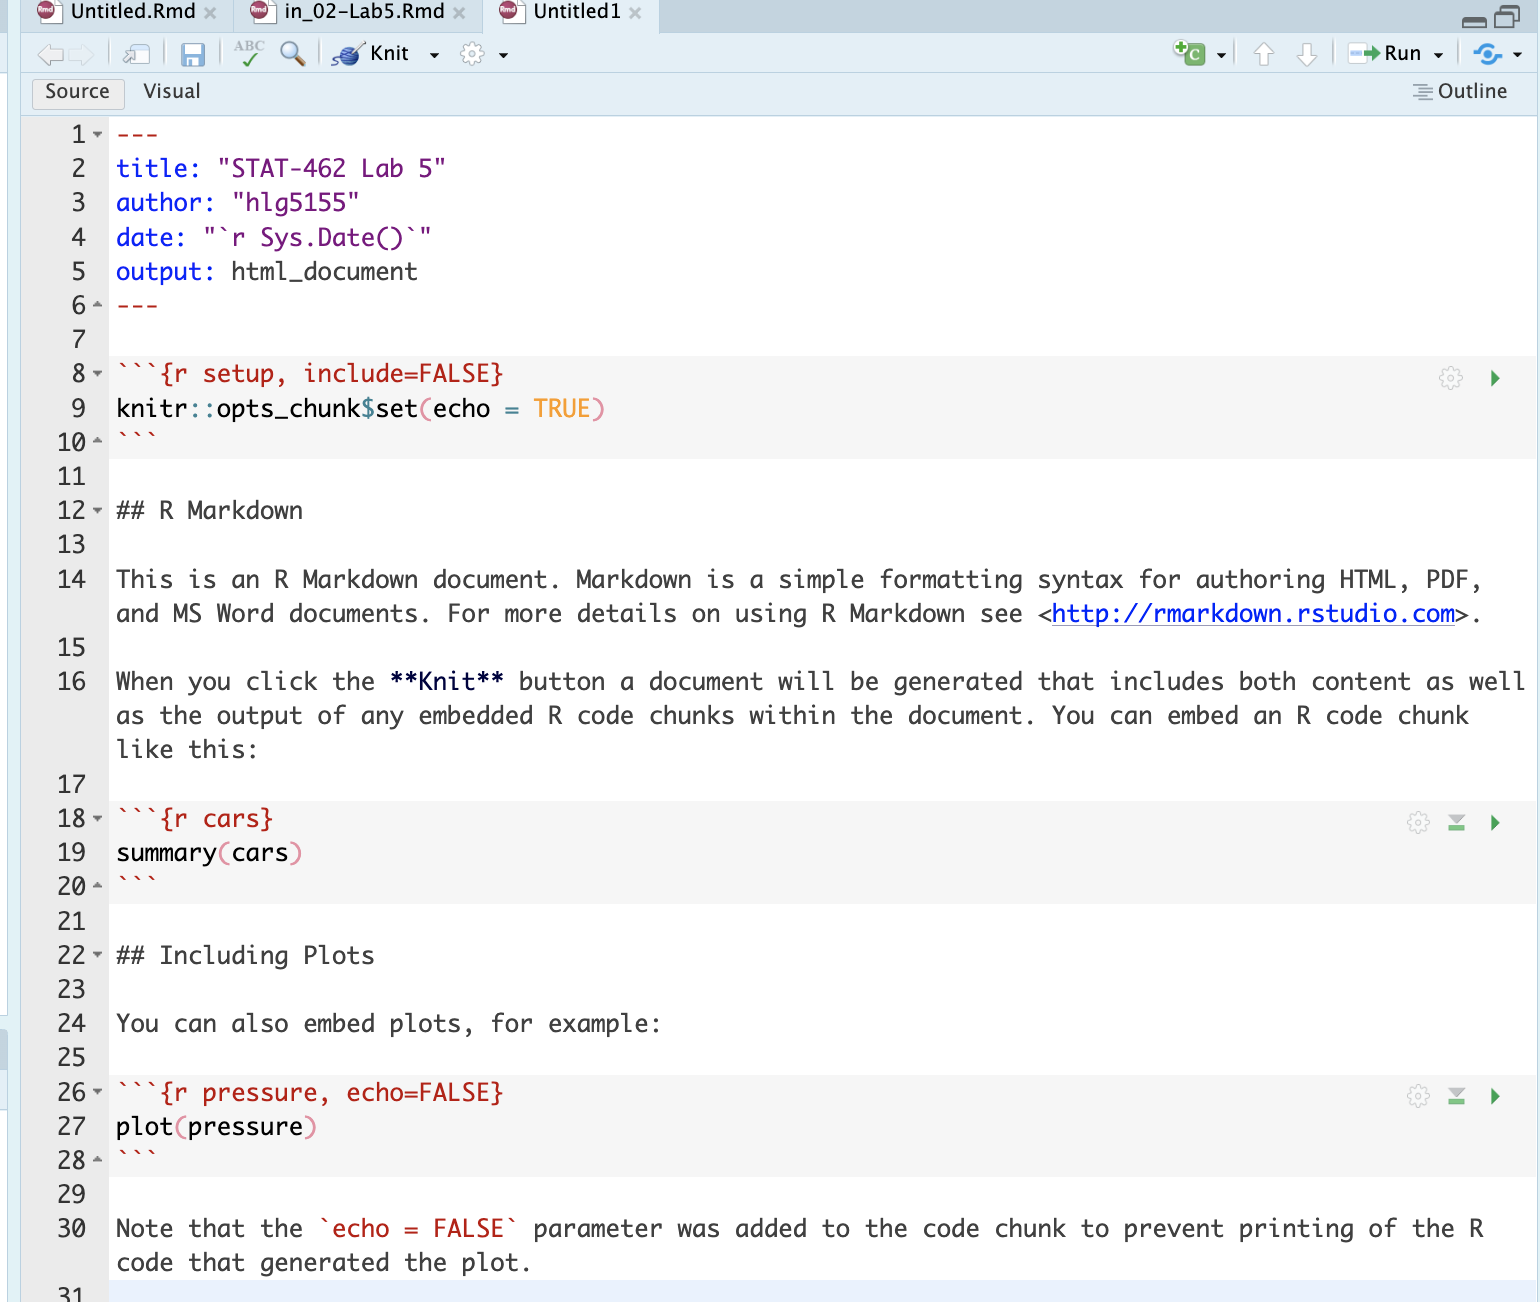Click the publish document icon

pyautogui.click(x=1488, y=54)
